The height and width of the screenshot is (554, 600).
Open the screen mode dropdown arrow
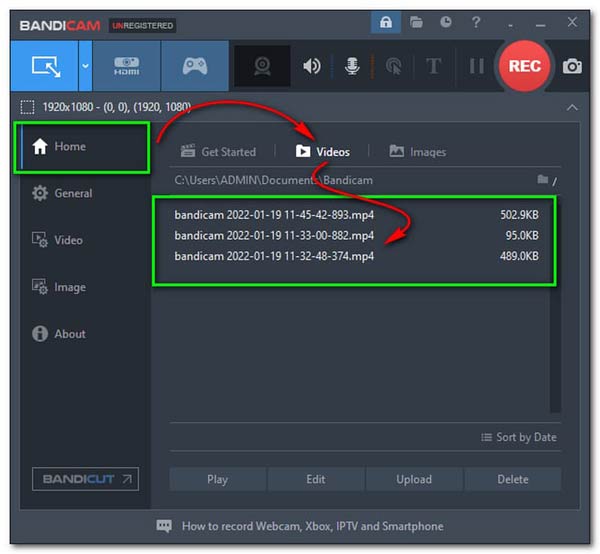coord(85,66)
